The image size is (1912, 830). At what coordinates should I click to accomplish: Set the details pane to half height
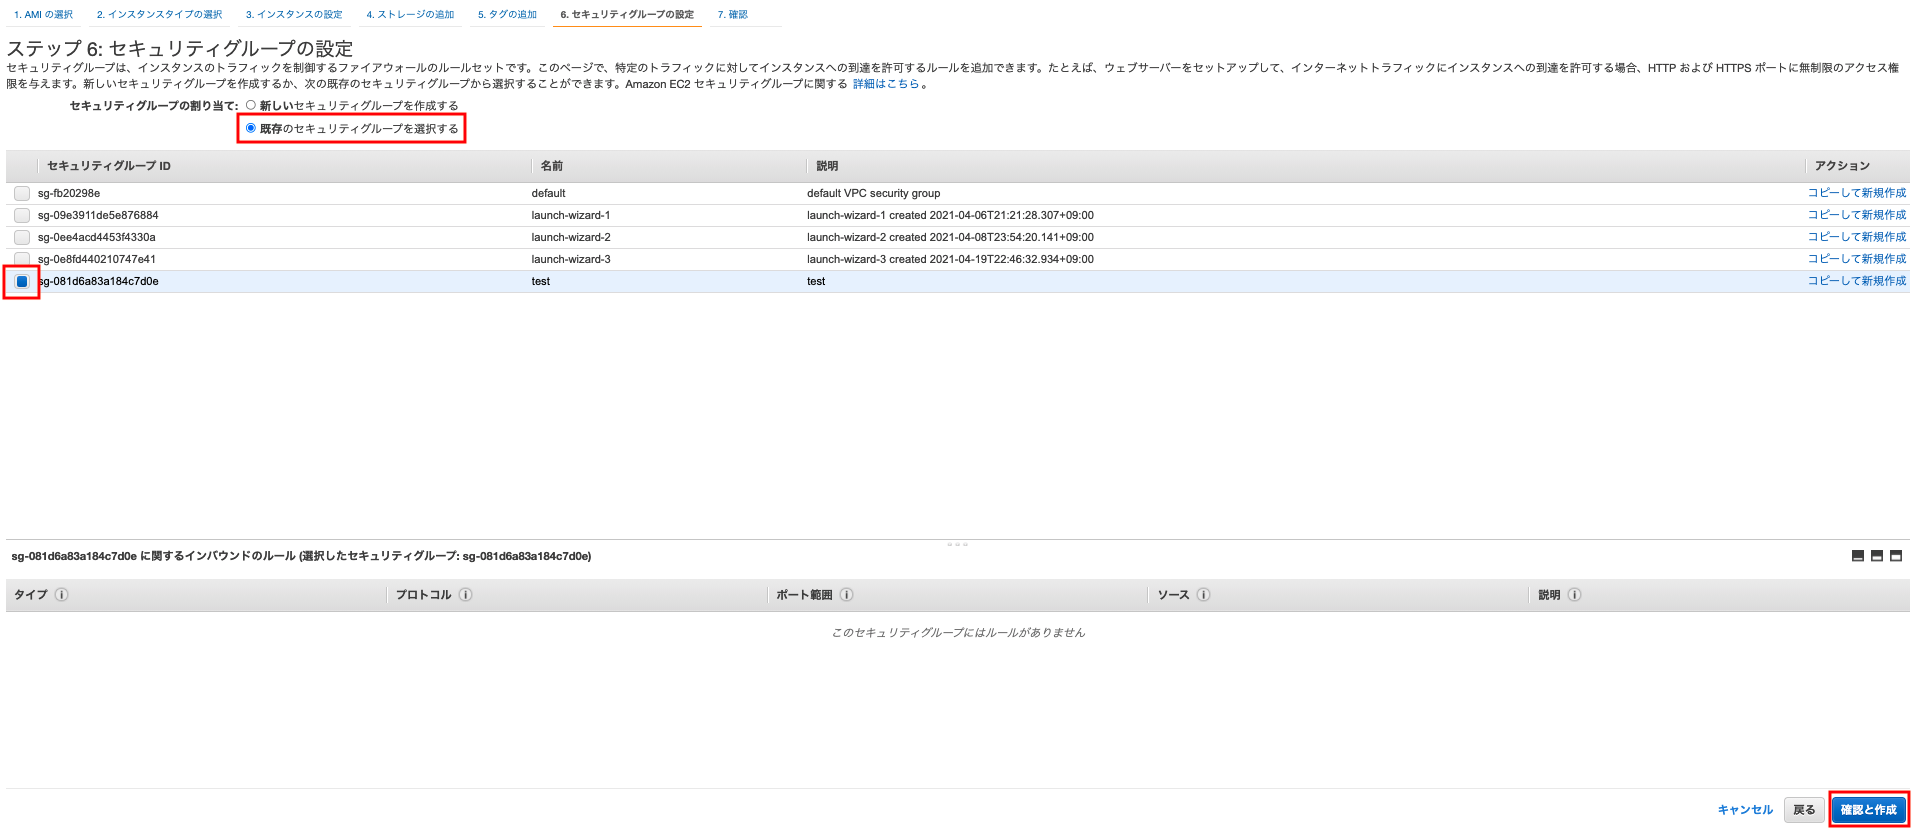click(x=1877, y=556)
